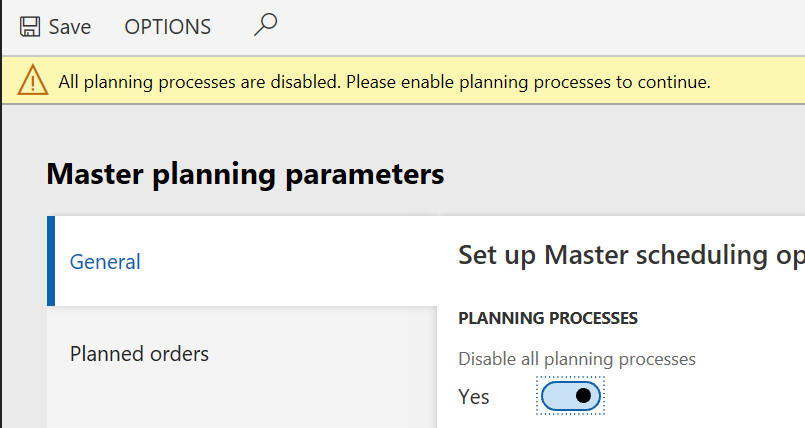Switch to the Planned orders tab
Screen dimensions: 805x428
[x=139, y=354]
